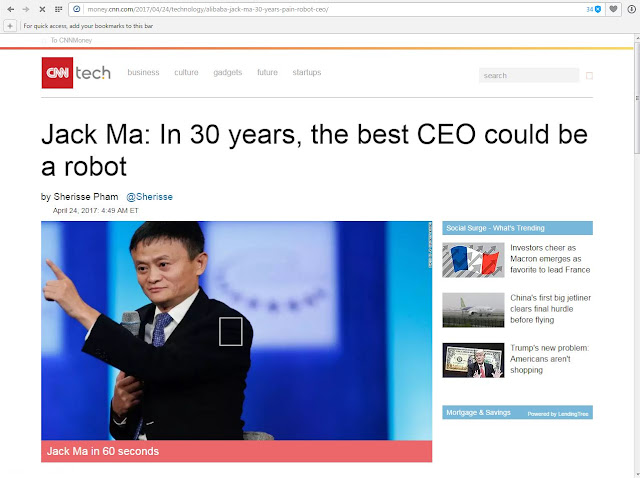
Task: Click into the search field
Action: 529,76
